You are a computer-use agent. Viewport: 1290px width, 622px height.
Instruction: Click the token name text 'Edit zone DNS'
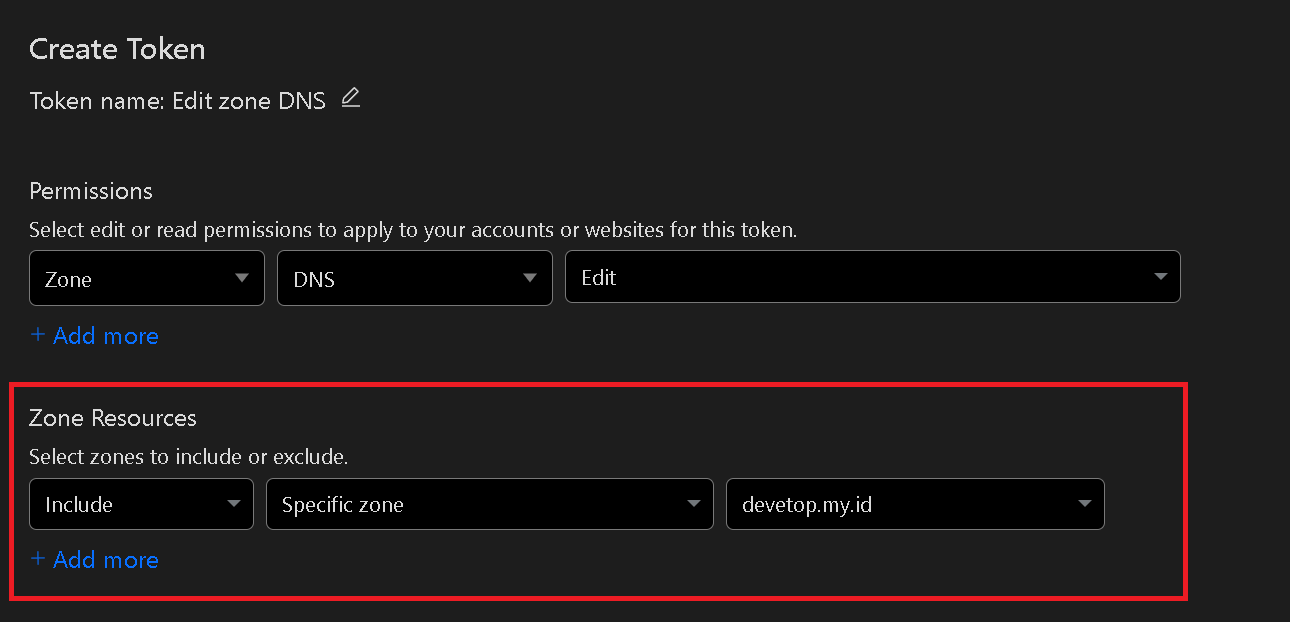[x=248, y=101]
